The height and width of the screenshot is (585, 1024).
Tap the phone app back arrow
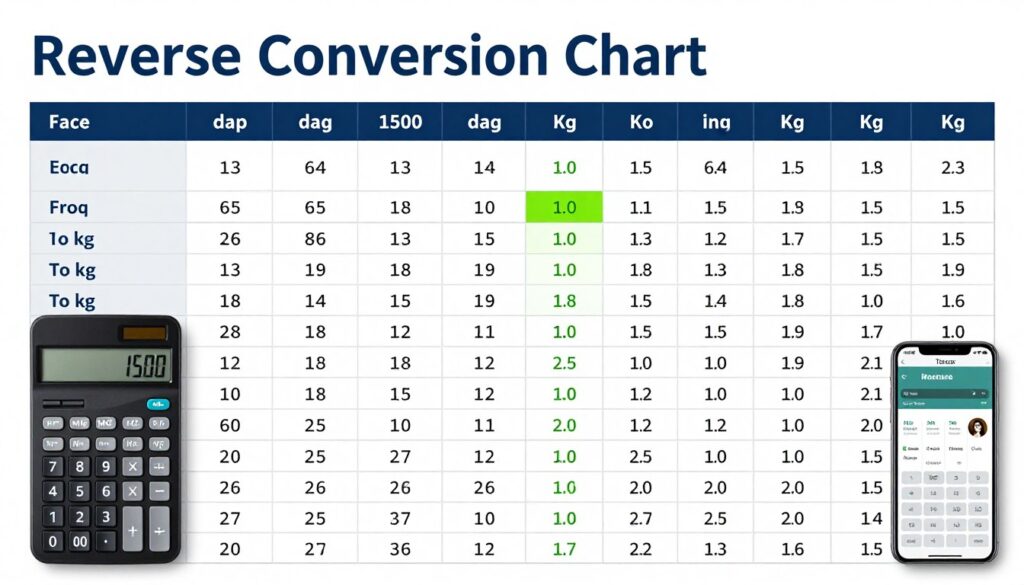pos(903,361)
